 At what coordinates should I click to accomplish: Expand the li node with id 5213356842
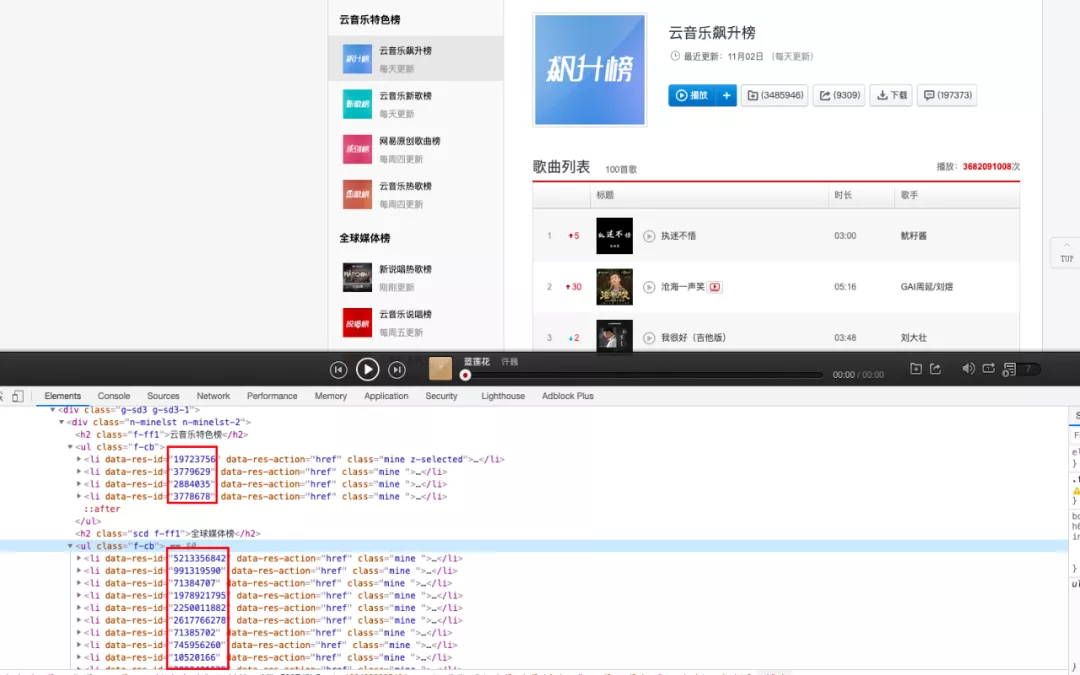click(x=79, y=559)
